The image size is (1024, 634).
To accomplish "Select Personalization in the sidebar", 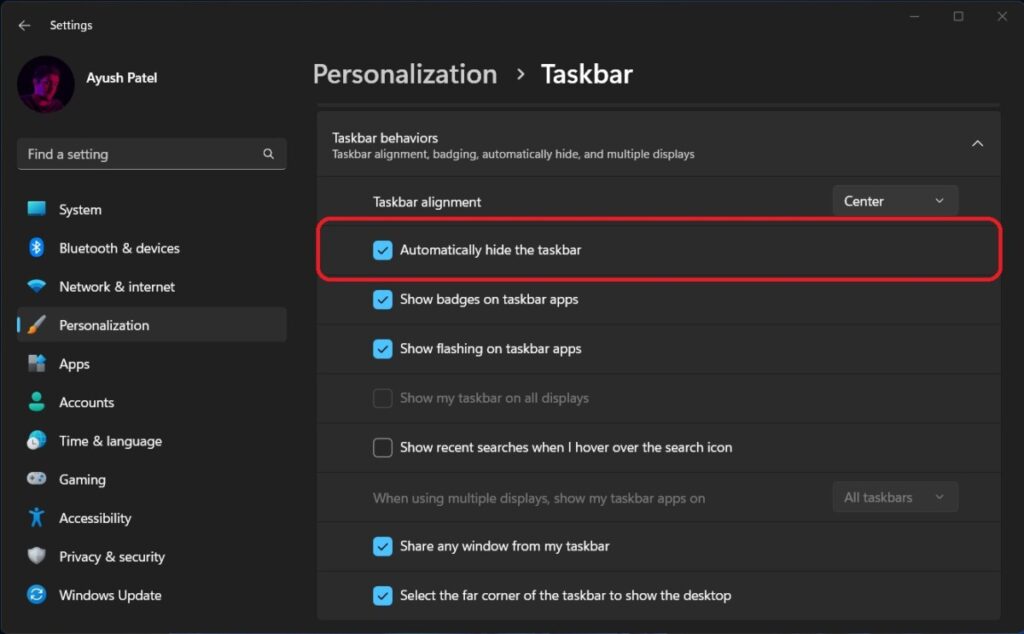I will pyautogui.click(x=103, y=325).
